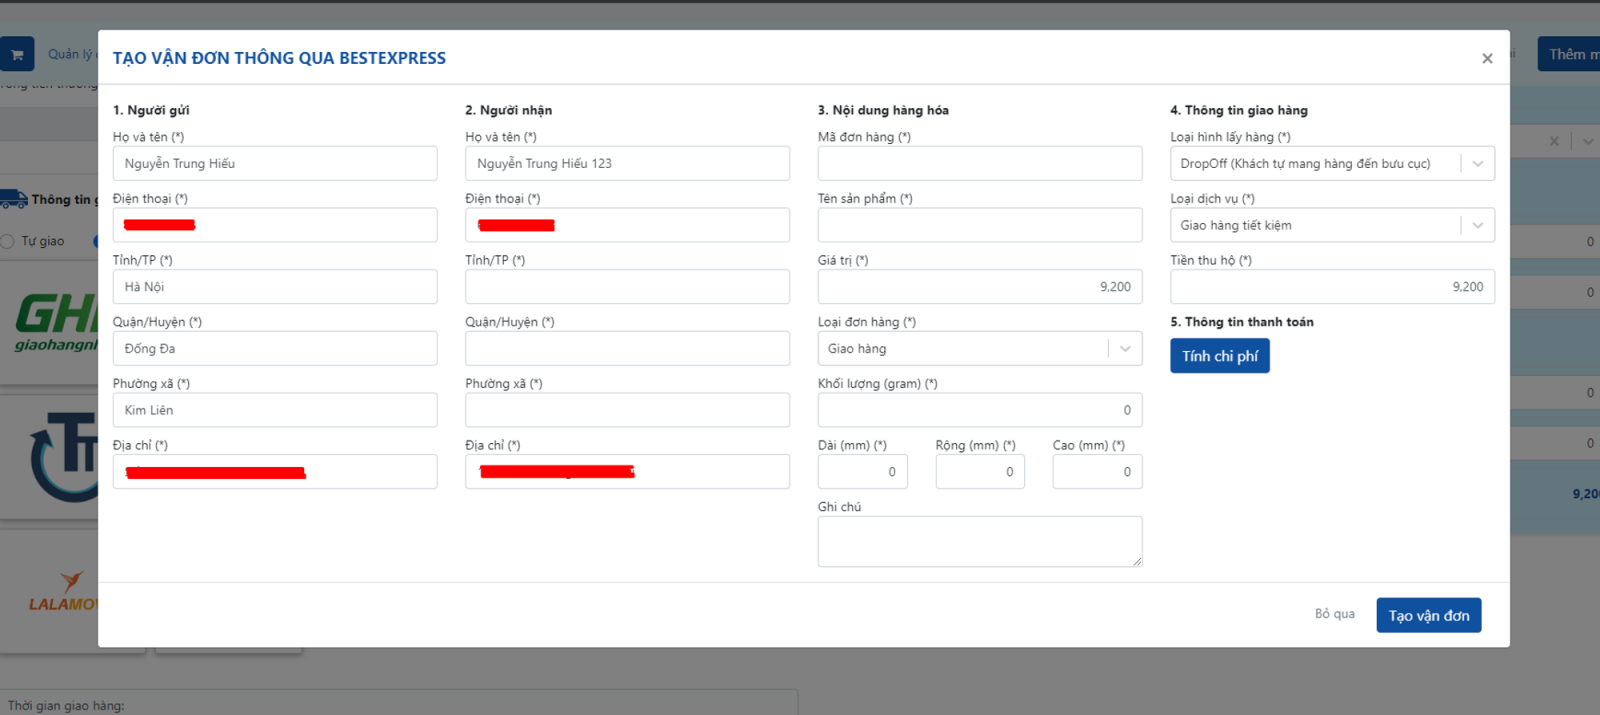Click the recipient Tỉnh/TP field
The height and width of the screenshot is (715, 1600).
pyautogui.click(x=627, y=287)
